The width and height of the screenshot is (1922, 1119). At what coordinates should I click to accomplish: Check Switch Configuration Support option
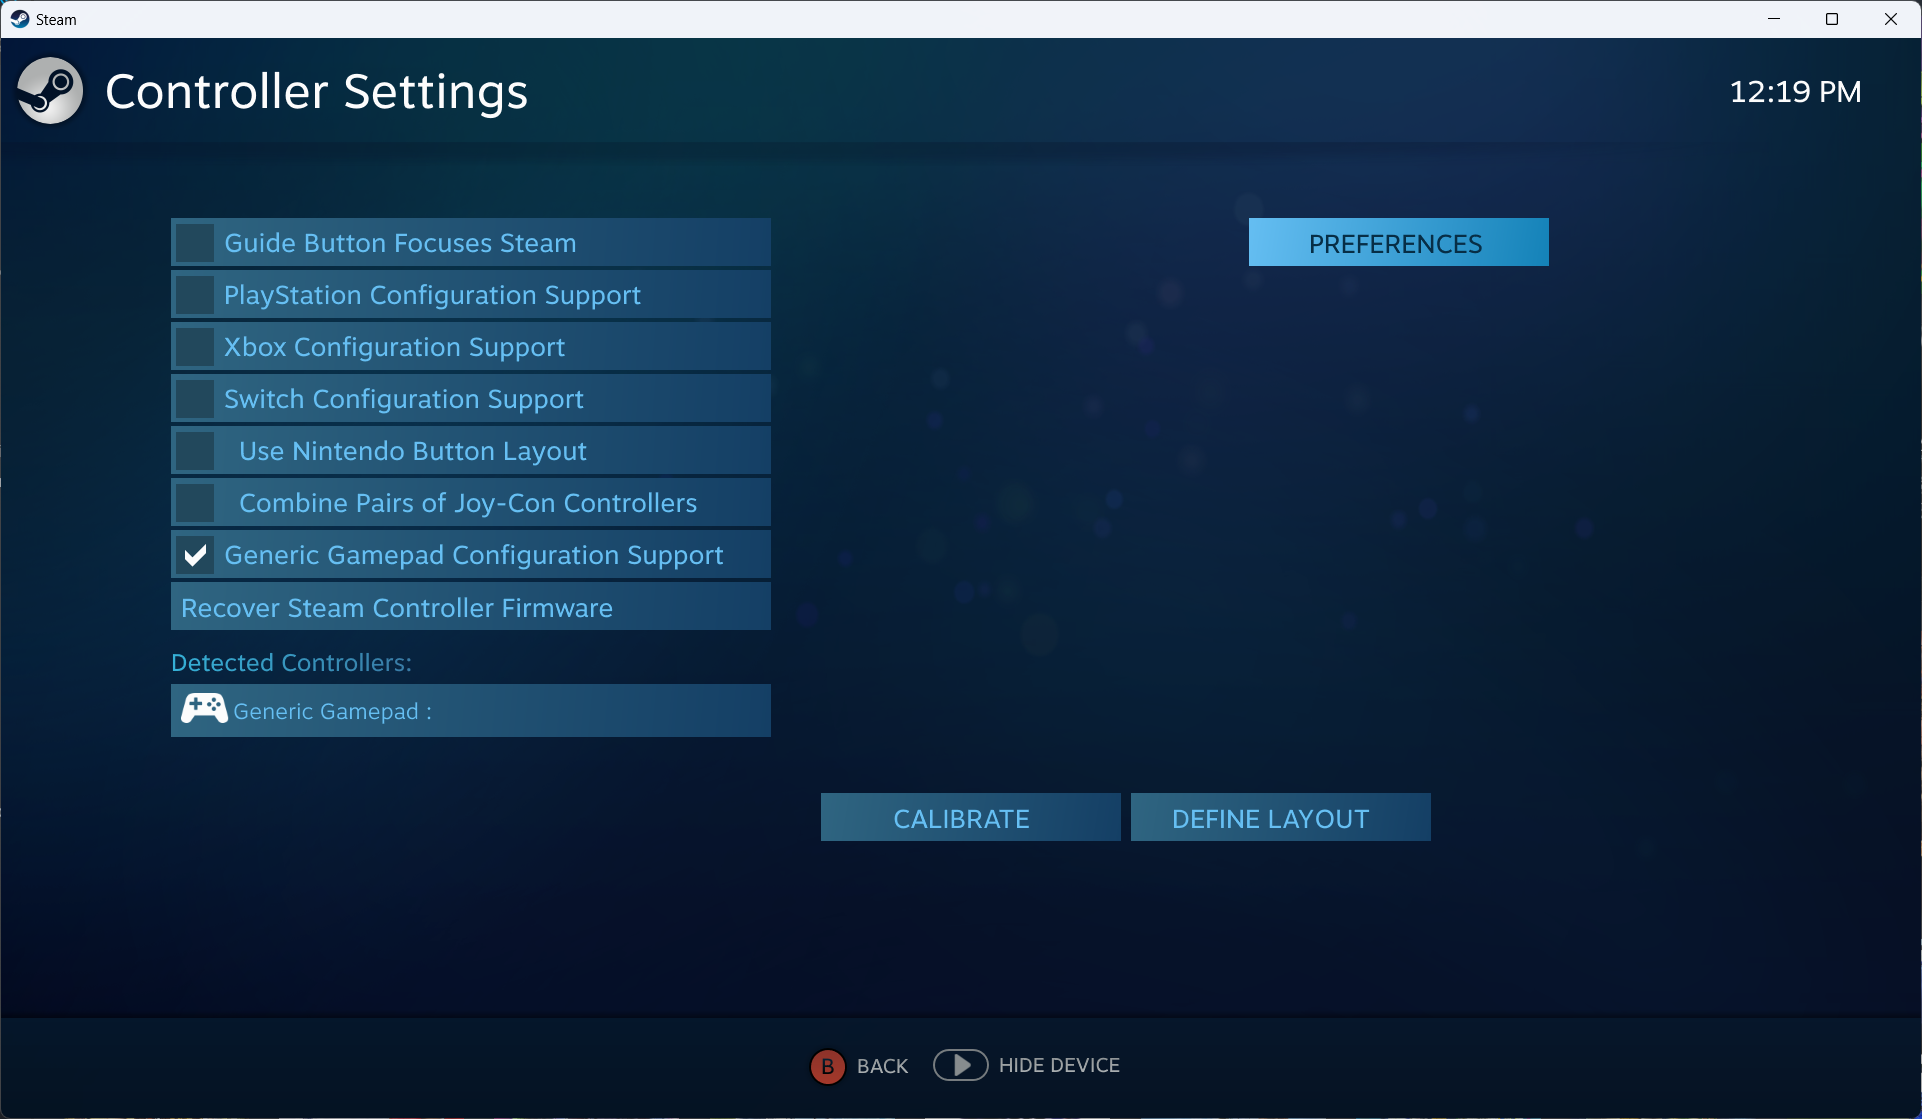(x=195, y=399)
